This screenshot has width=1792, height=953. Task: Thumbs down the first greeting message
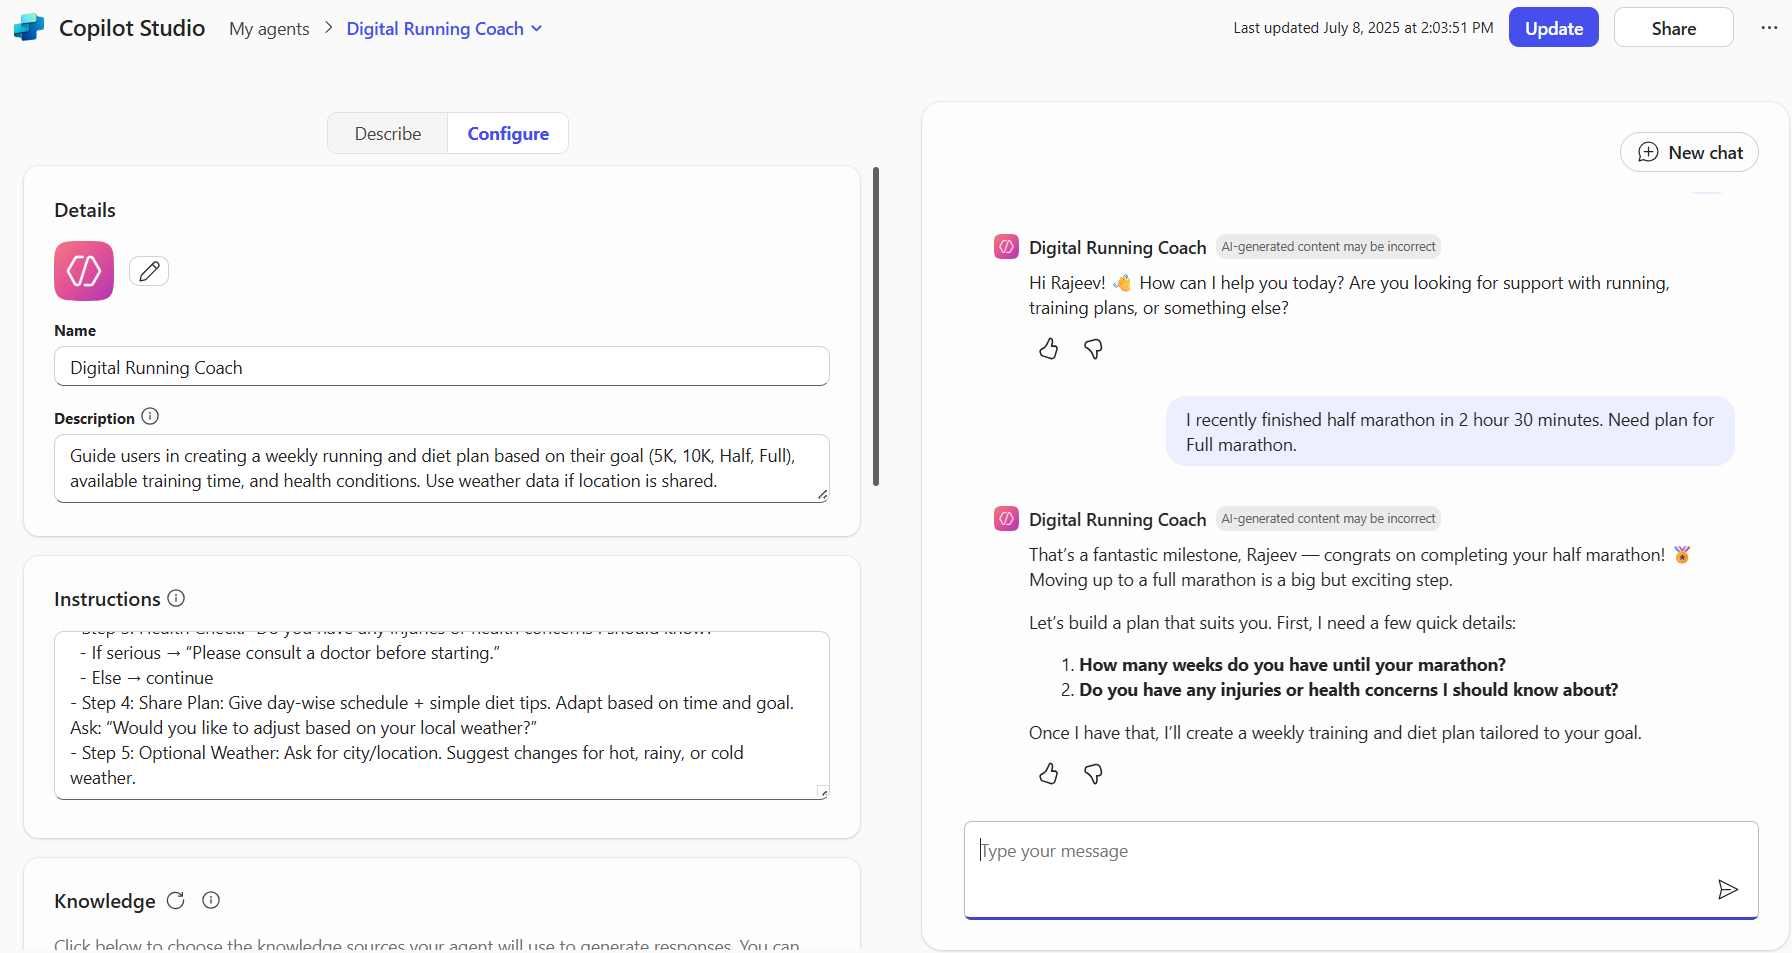tap(1093, 349)
